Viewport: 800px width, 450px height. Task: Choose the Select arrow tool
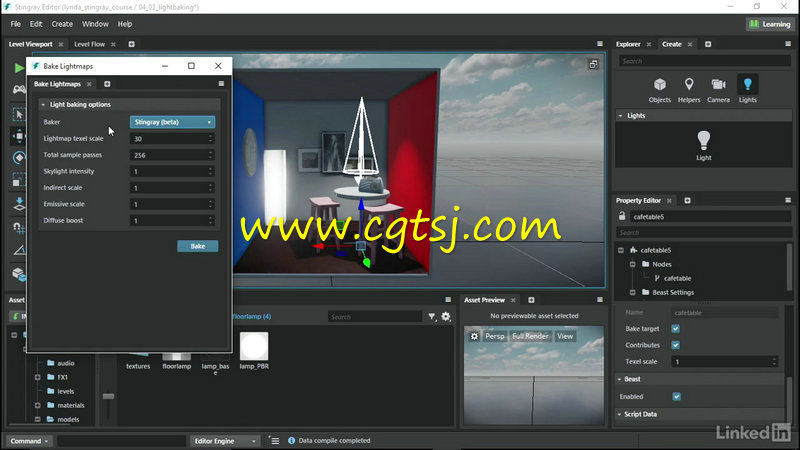tap(19, 114)
